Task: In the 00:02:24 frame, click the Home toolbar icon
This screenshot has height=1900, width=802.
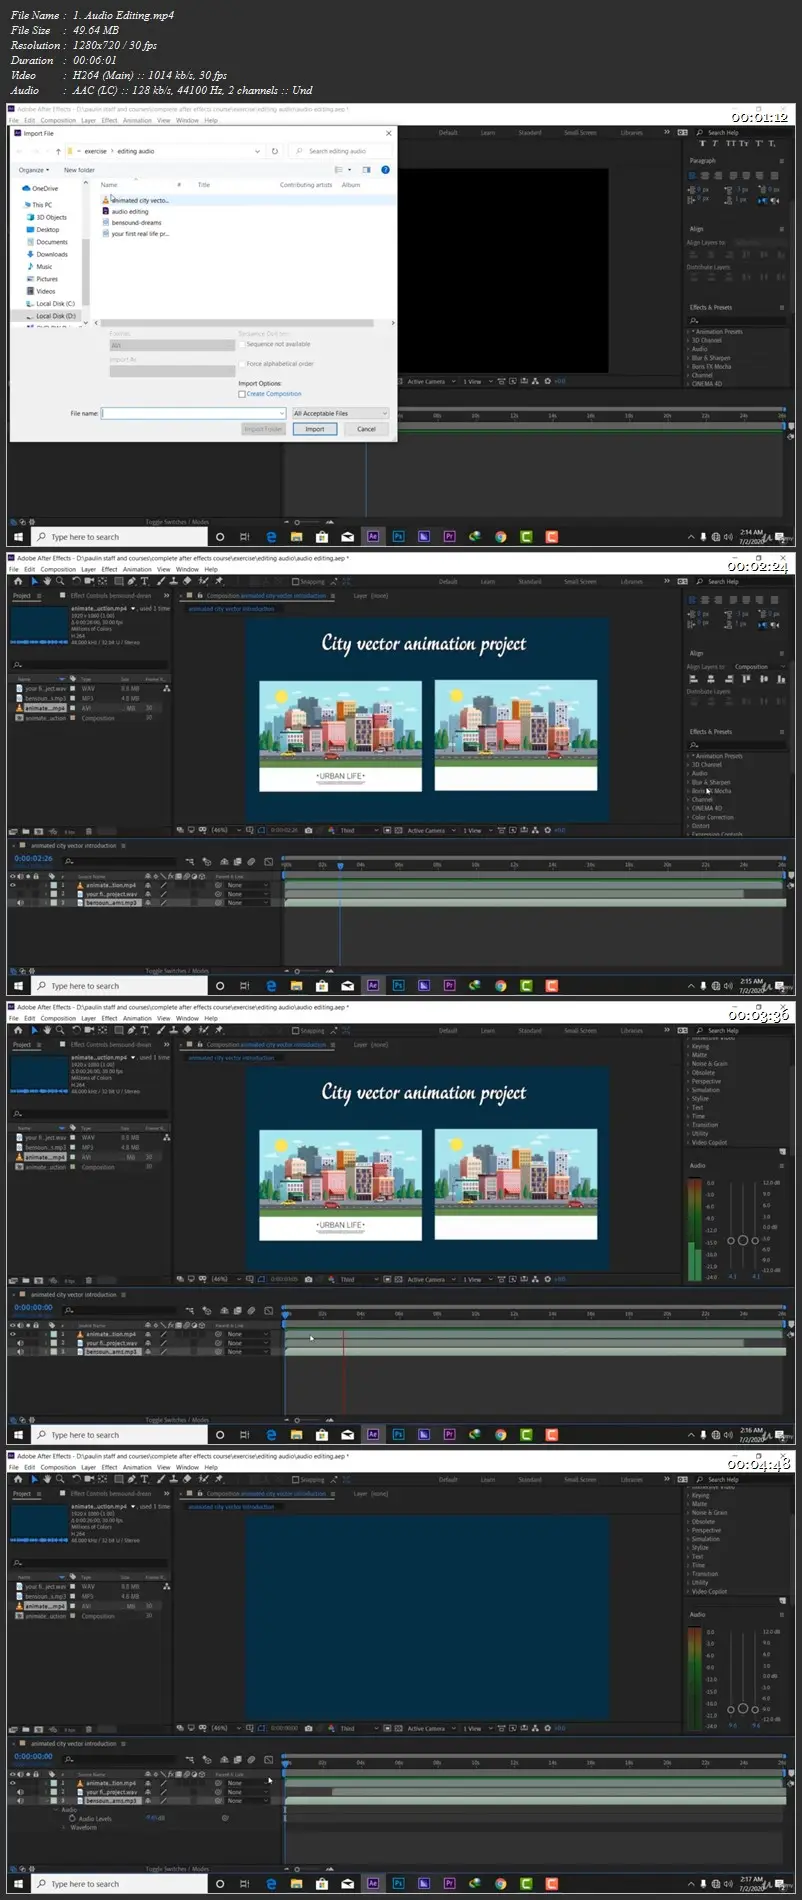Action: (x=18, y=581)
